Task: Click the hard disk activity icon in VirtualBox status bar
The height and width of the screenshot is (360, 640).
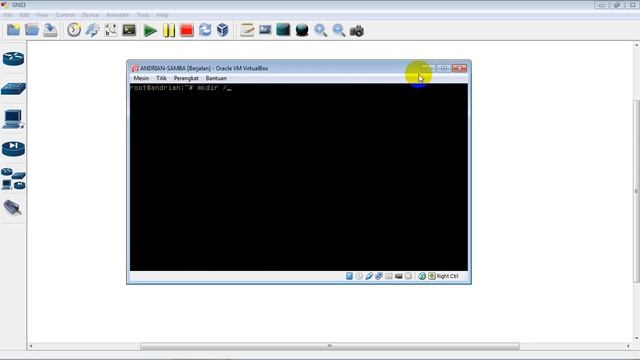Action: click(349, 276)
